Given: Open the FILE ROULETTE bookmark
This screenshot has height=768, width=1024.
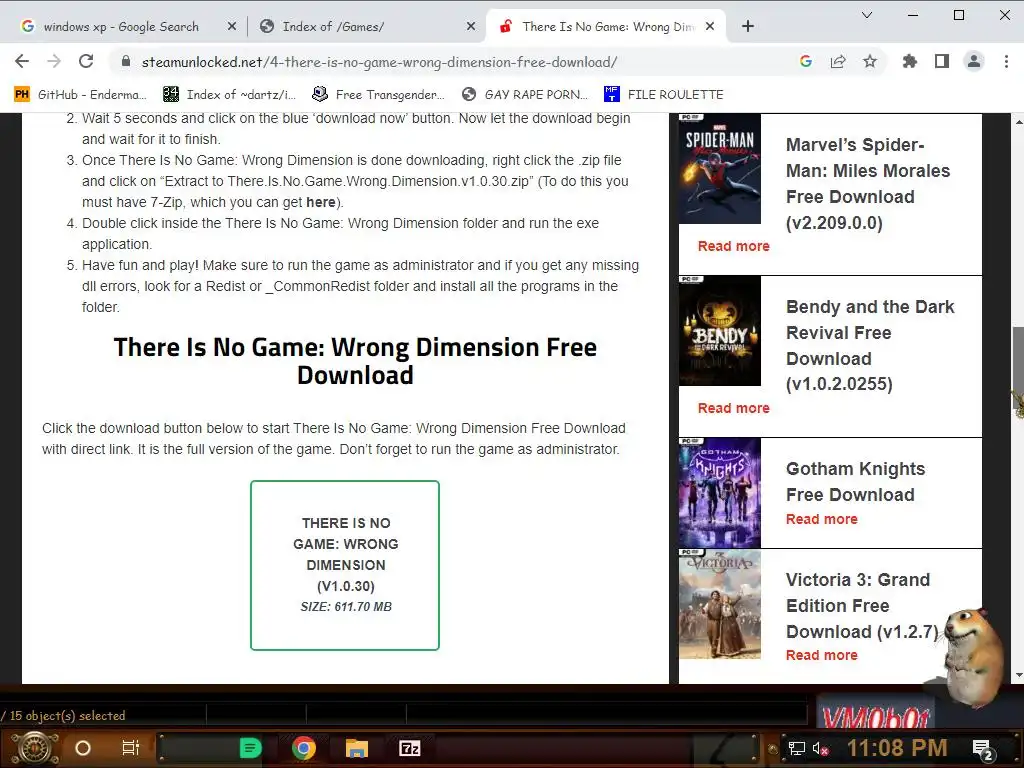Looking at the screenshot, I should point(664,94).
